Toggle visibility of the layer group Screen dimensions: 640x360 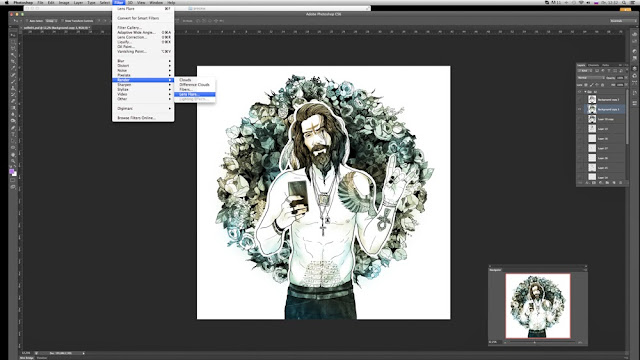click(x=580, y=91)
